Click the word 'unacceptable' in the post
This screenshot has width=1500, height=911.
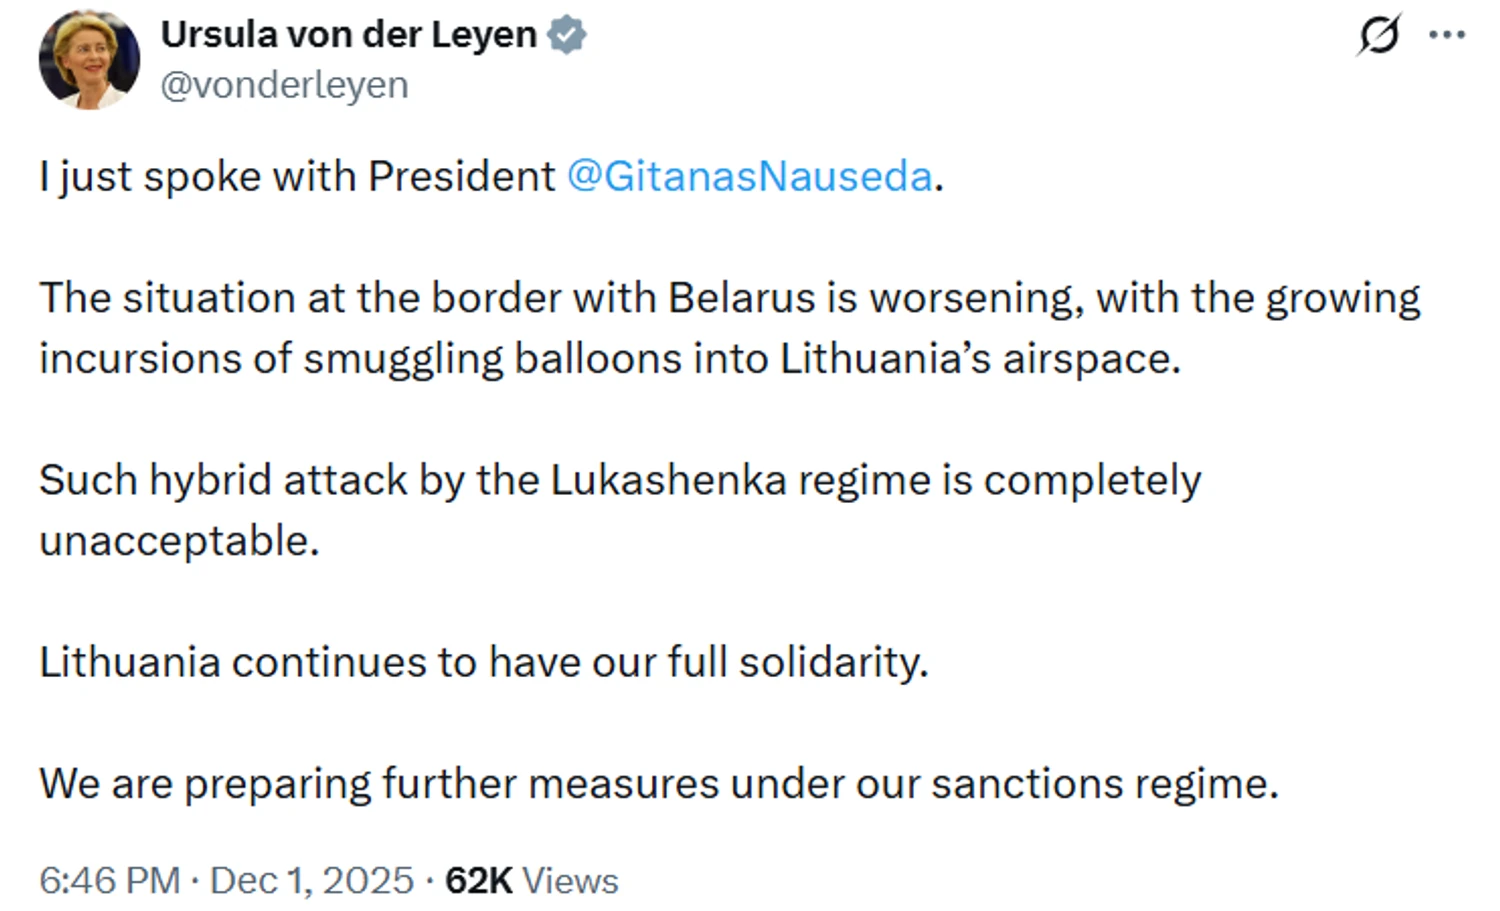(x=178, y=541)
